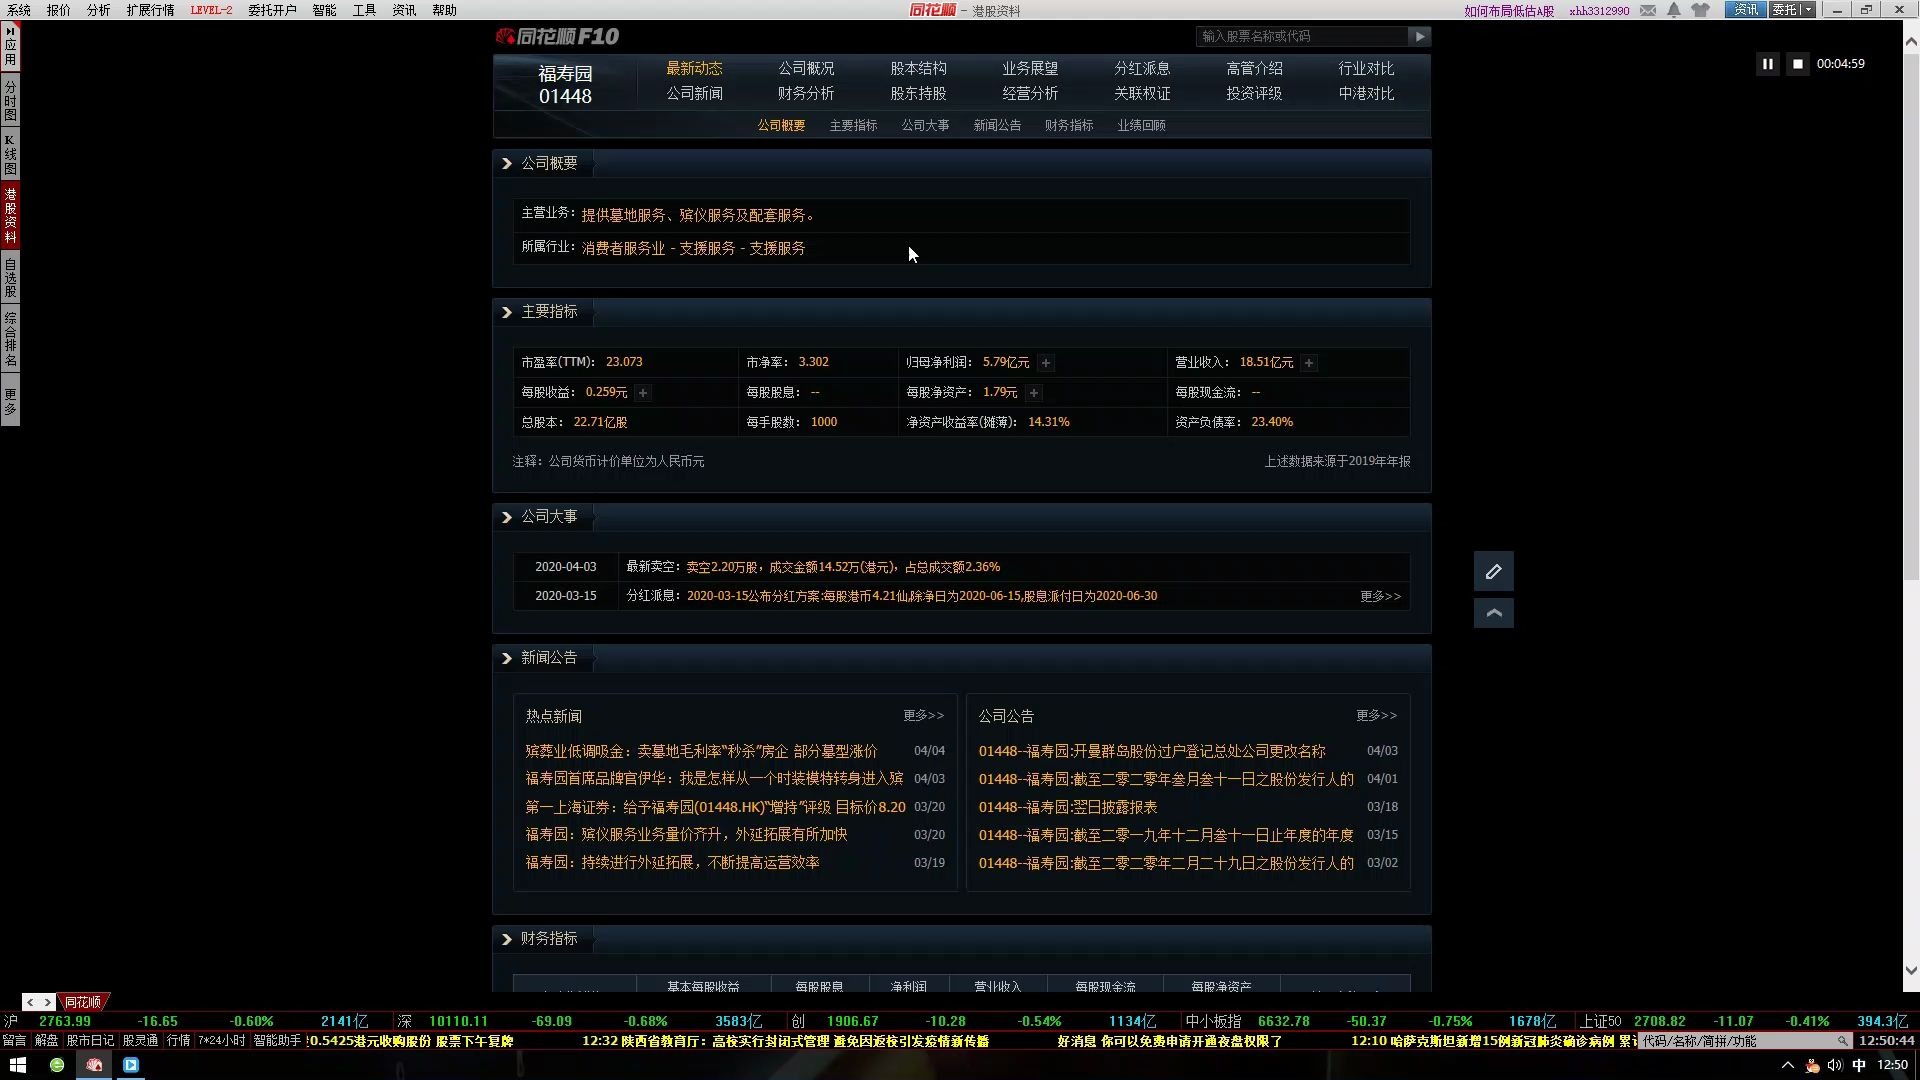Open the 分红派息 tab
The image size is (1920, 1080).
[x=1142, y=69]
